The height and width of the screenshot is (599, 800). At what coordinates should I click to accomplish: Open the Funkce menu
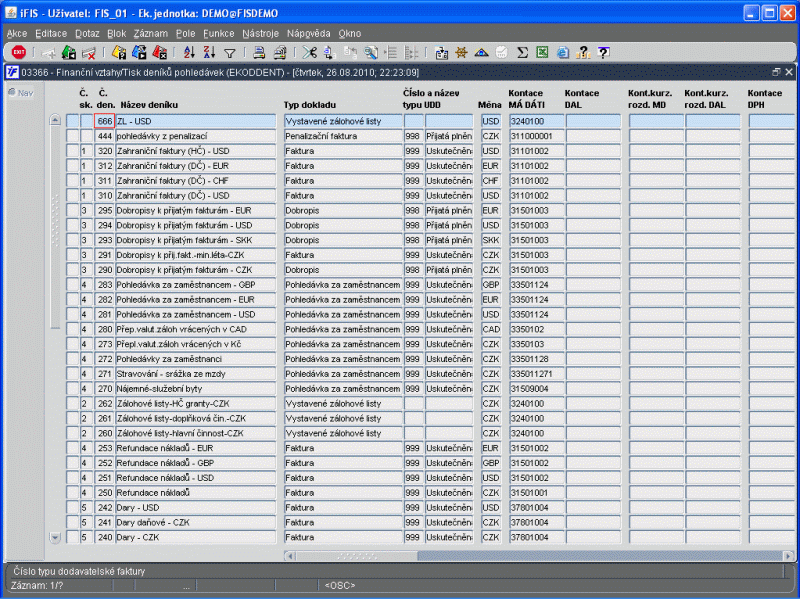point(218,34)
